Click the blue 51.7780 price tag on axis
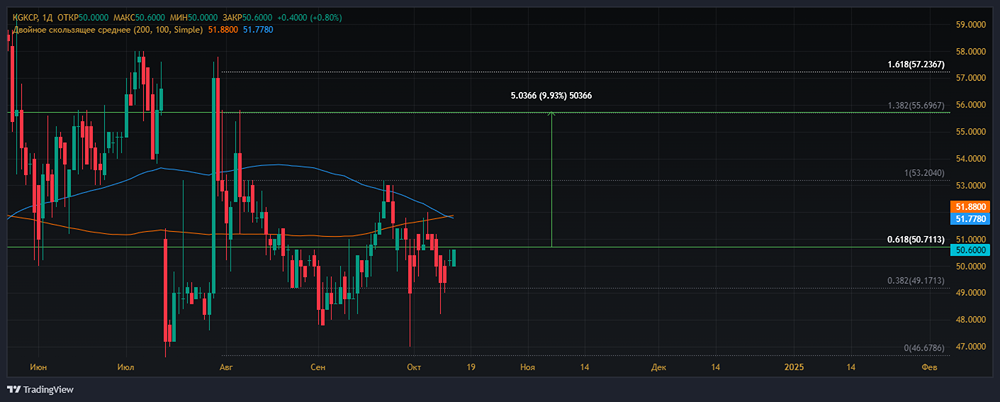 [x=969, y=219]
